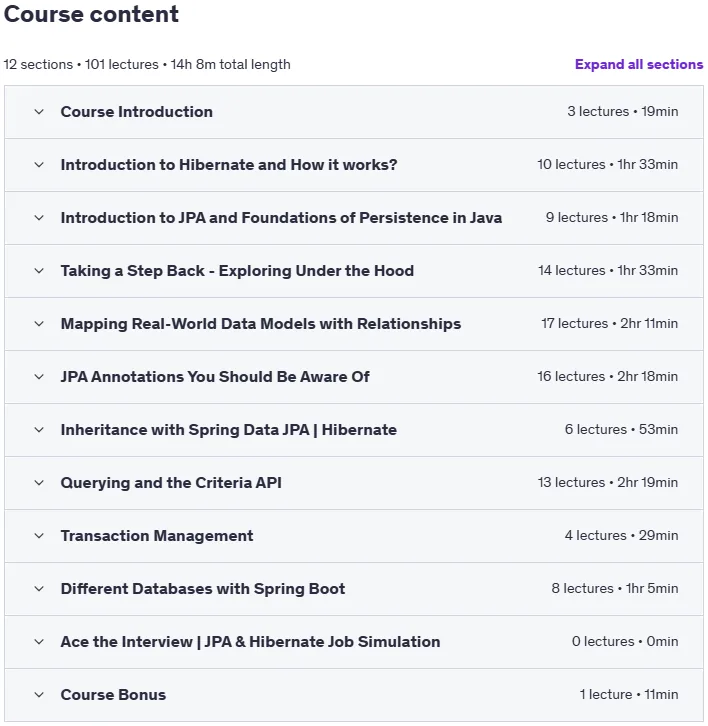Toggle chevron next to Taking a Step Back

[39, 271]
